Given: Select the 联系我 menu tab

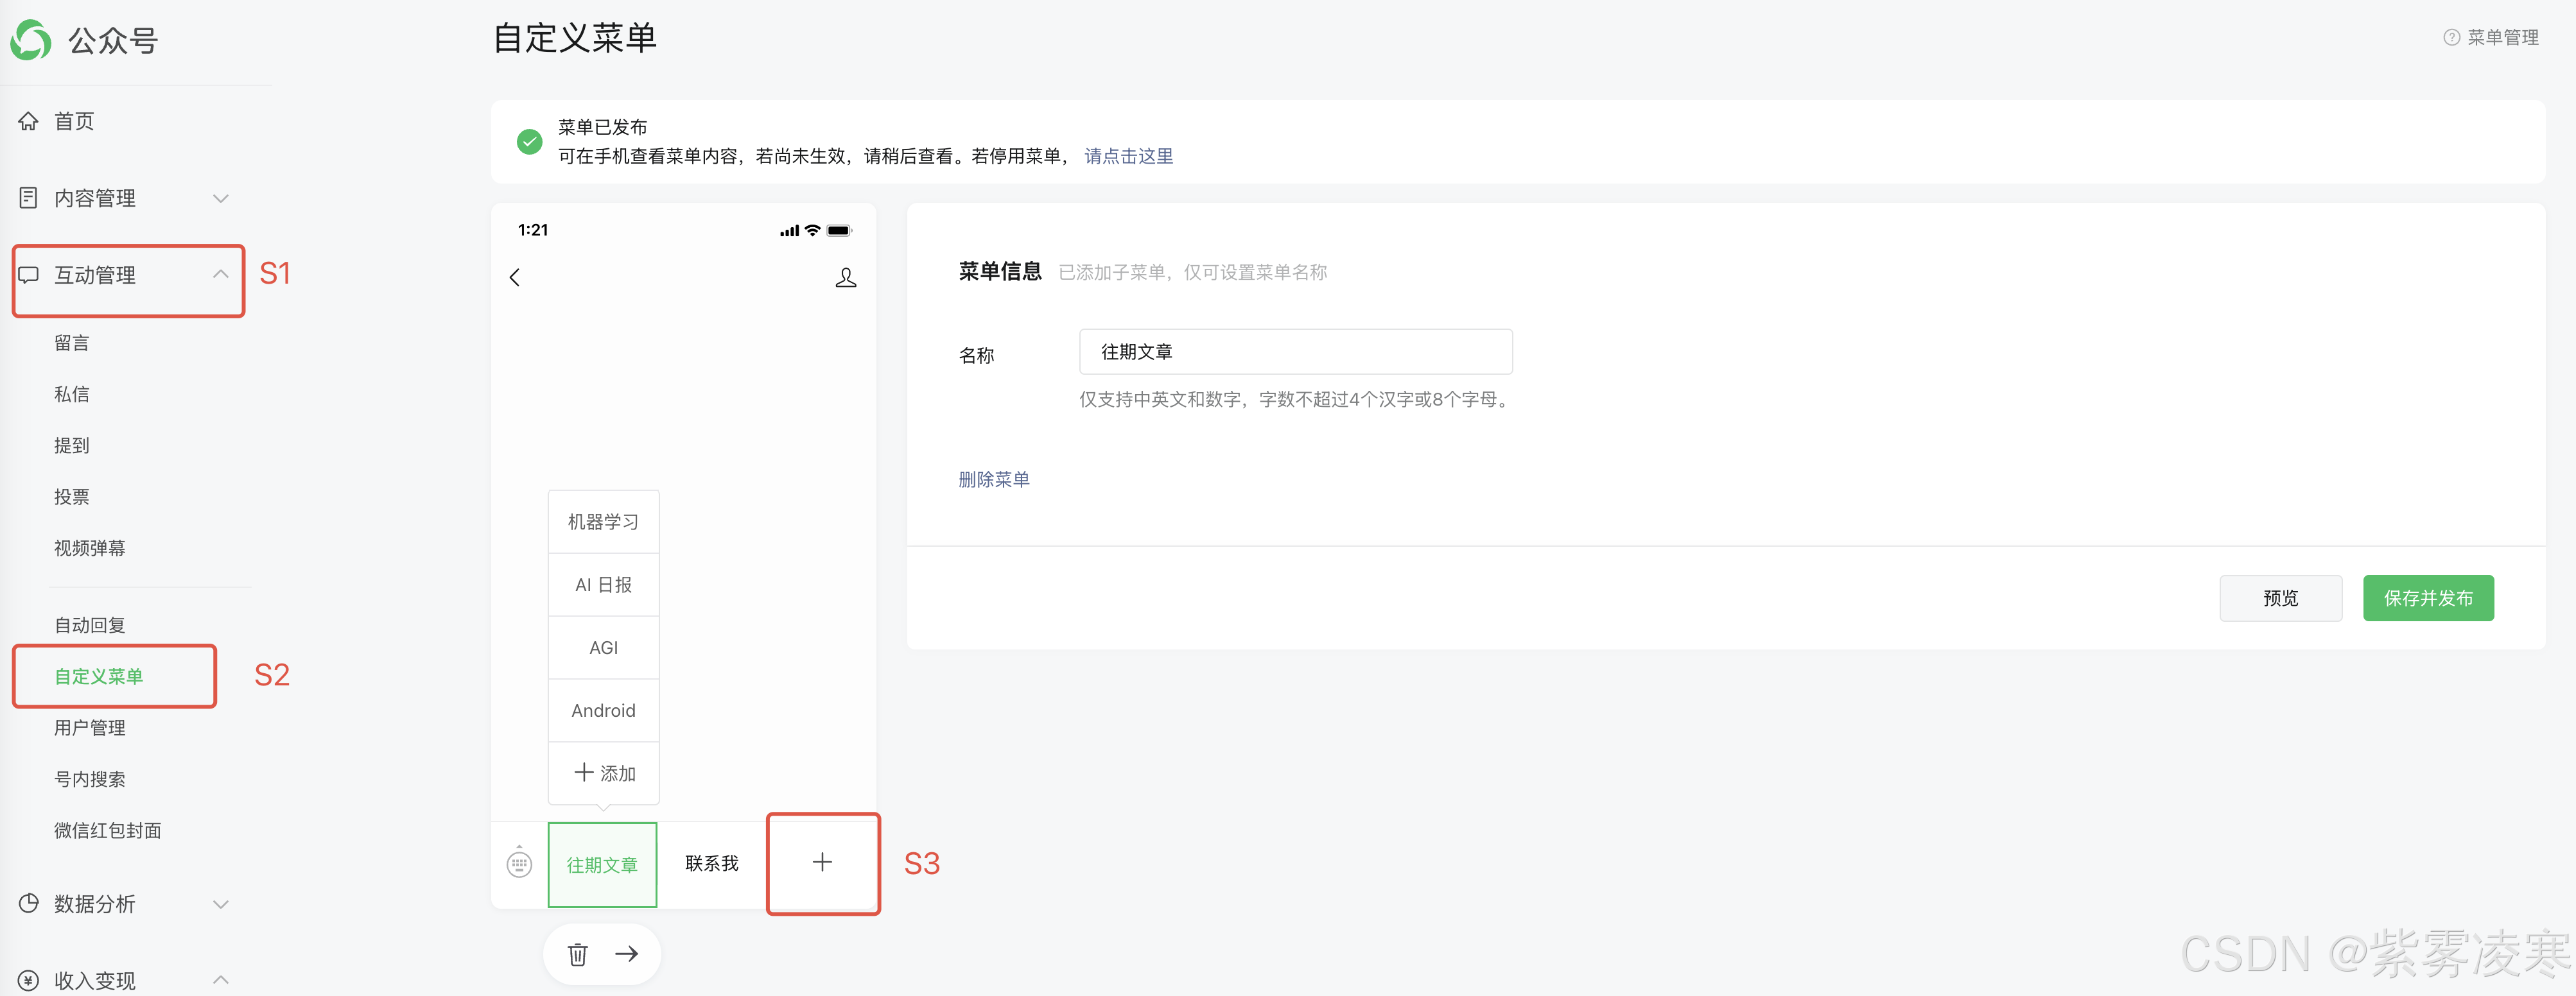Looking at the screenshot, I should point(711,863).
